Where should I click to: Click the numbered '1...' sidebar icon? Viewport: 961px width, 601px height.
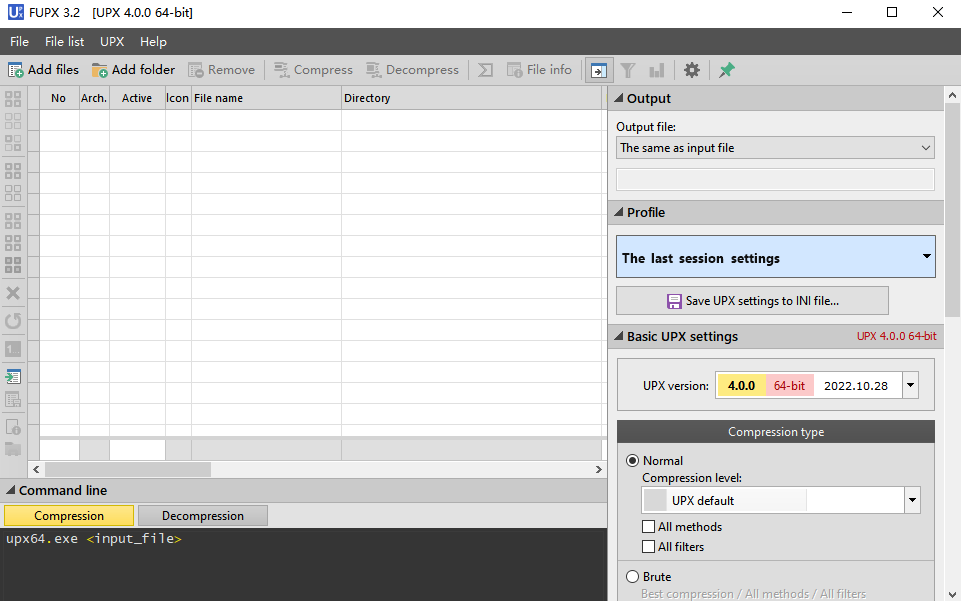point(13,349)
